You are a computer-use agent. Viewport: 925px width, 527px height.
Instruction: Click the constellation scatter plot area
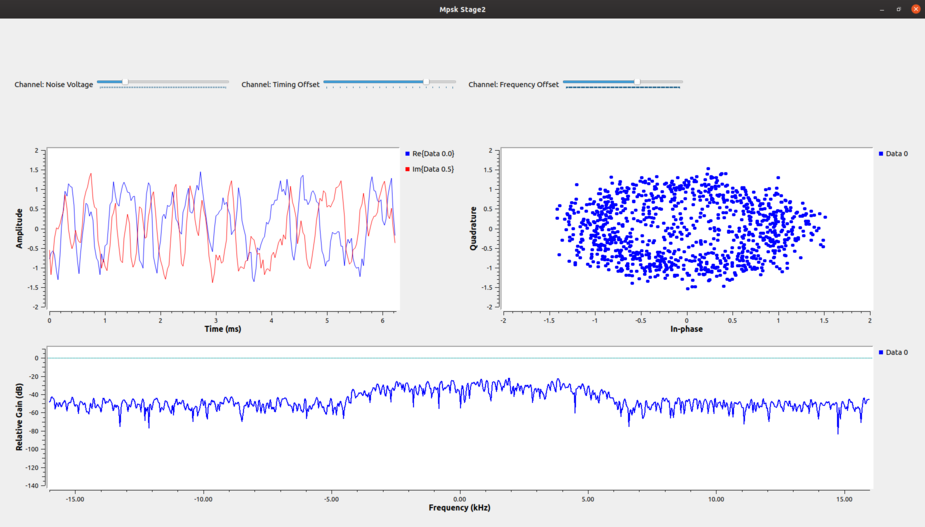(686, 229)
